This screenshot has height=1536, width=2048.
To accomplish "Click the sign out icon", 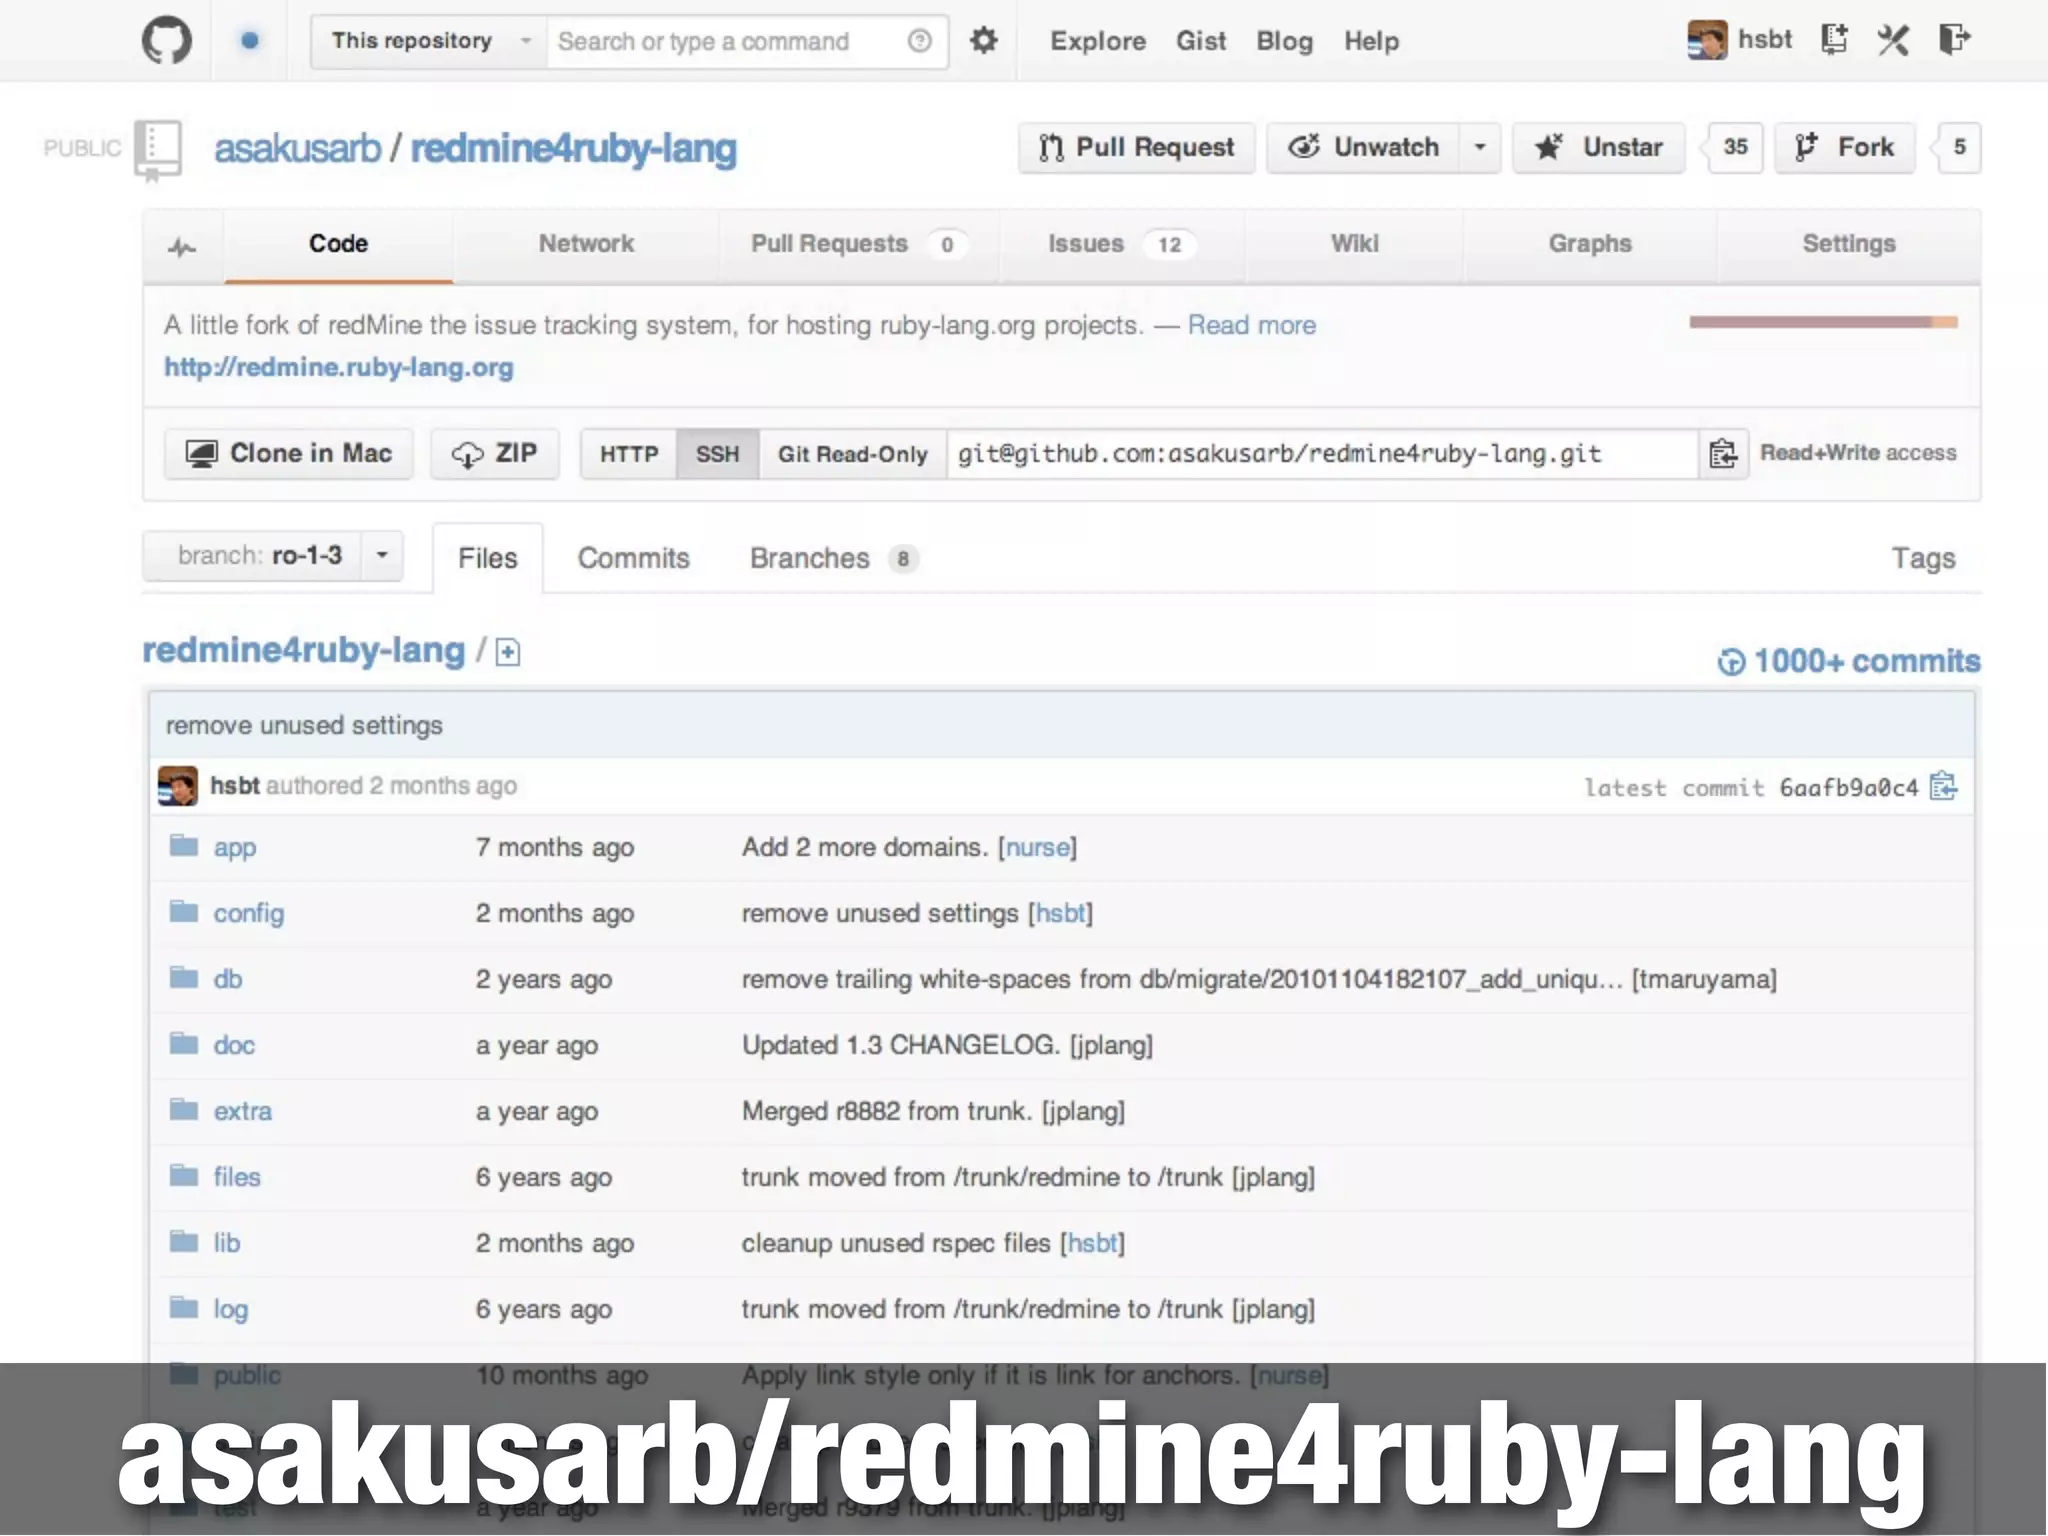I will [x=1954, y=40].
